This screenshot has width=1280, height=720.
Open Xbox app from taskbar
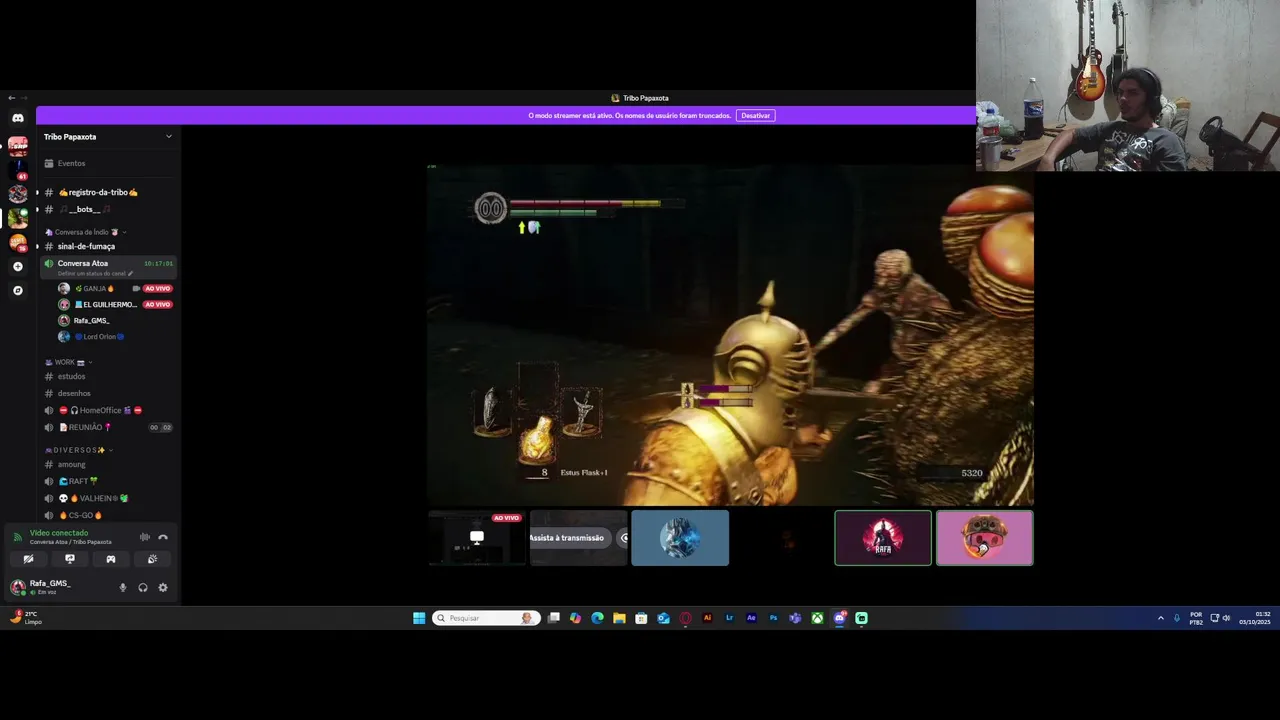(817, 618)
